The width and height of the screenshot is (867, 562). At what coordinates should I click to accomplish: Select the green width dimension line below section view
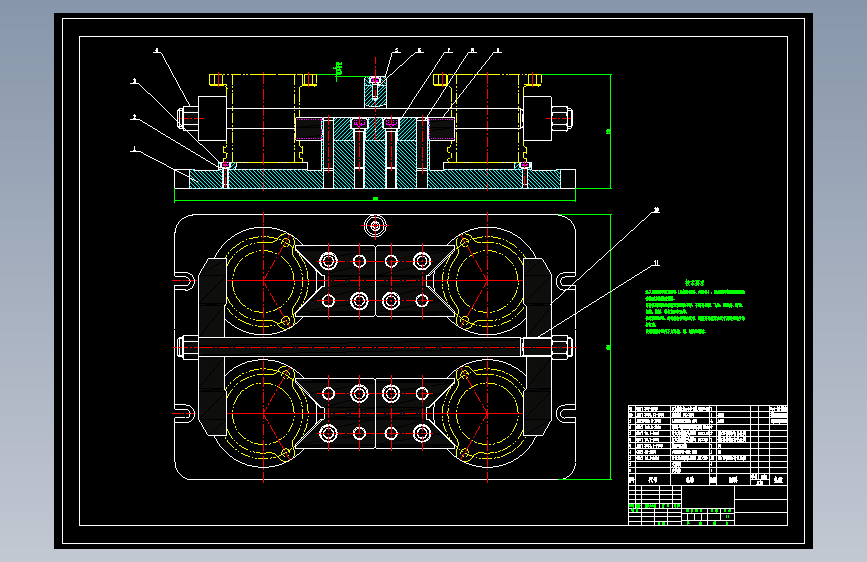tap(375, 199)
